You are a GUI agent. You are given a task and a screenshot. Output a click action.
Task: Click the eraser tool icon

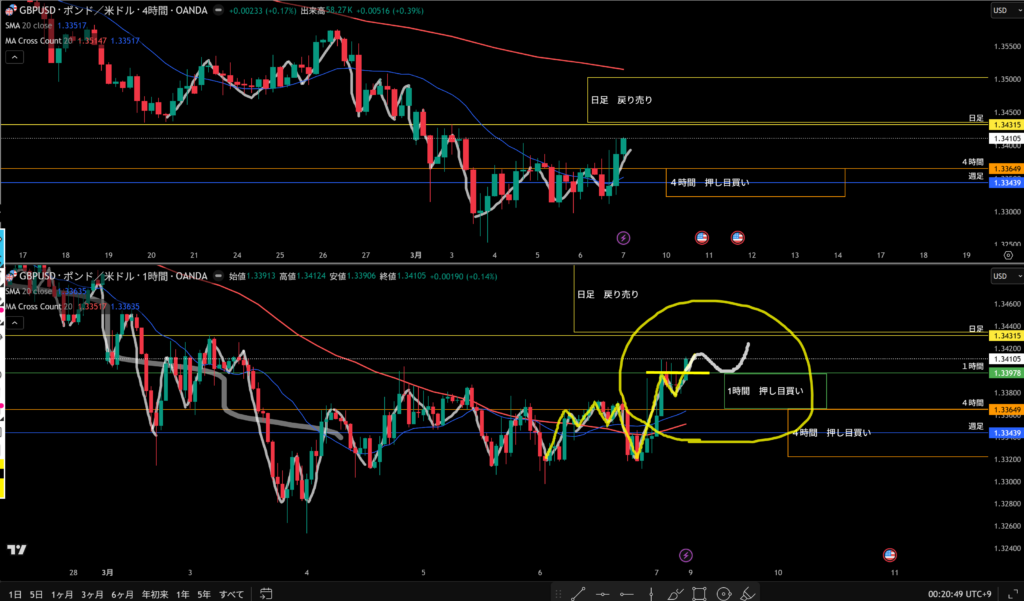click(x=747, y=593)
